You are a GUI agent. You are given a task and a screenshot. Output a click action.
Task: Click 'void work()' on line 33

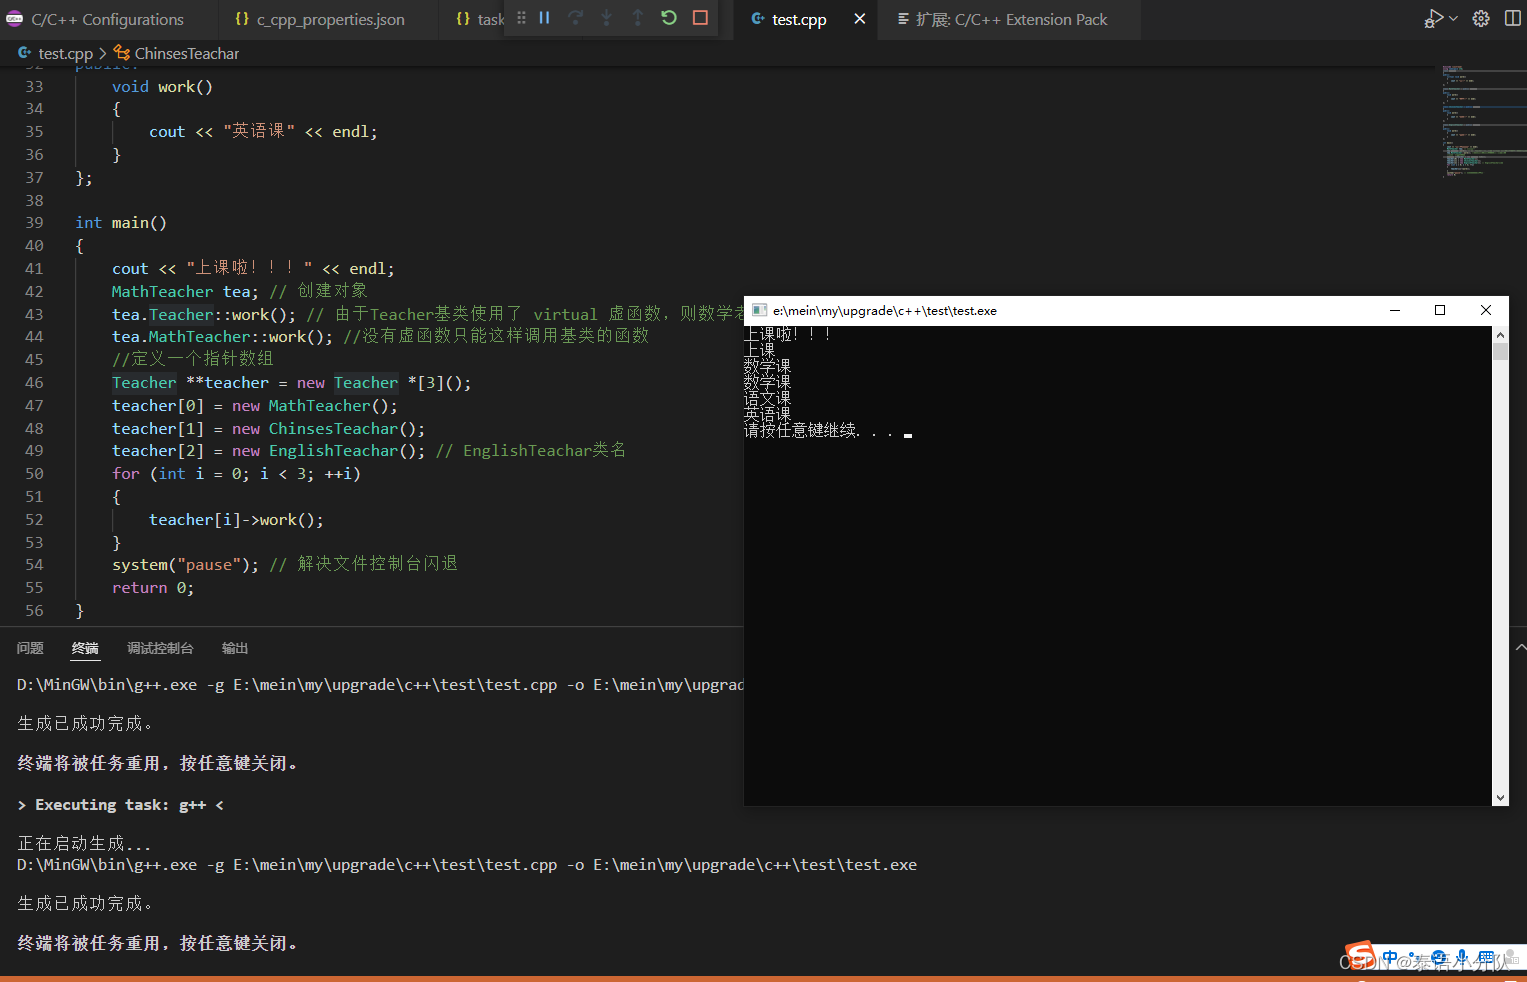click(162, 87)
